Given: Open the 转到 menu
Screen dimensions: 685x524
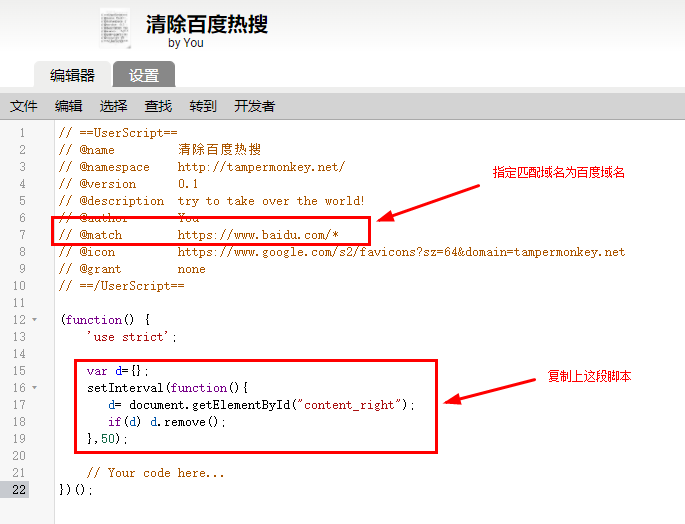Looking at the screenshot, I should (203, 106).
